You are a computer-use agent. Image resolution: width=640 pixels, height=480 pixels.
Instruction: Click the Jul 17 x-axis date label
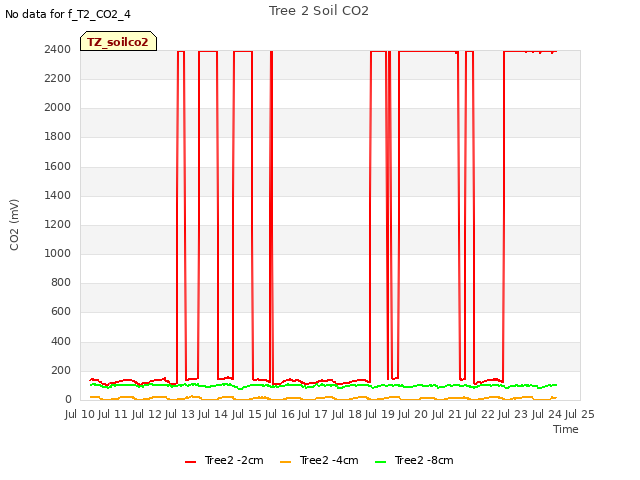[x=314, y=414]
